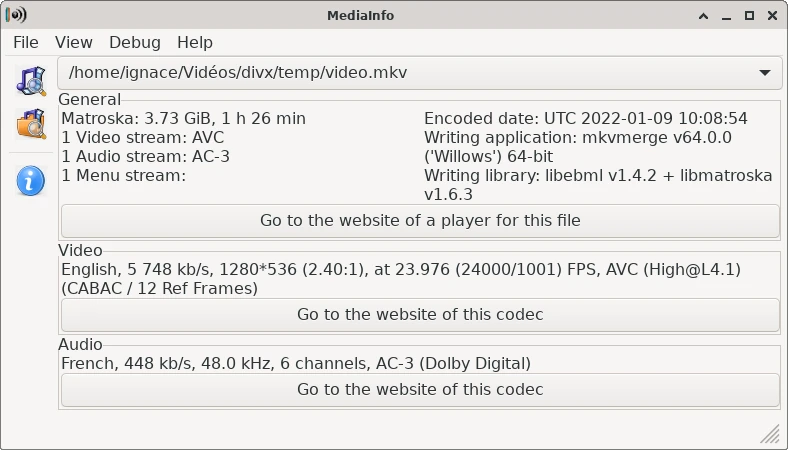Expand the file path dropdown arrow
The height and width of the screenshot is (450, 788).
click(765, 73)
